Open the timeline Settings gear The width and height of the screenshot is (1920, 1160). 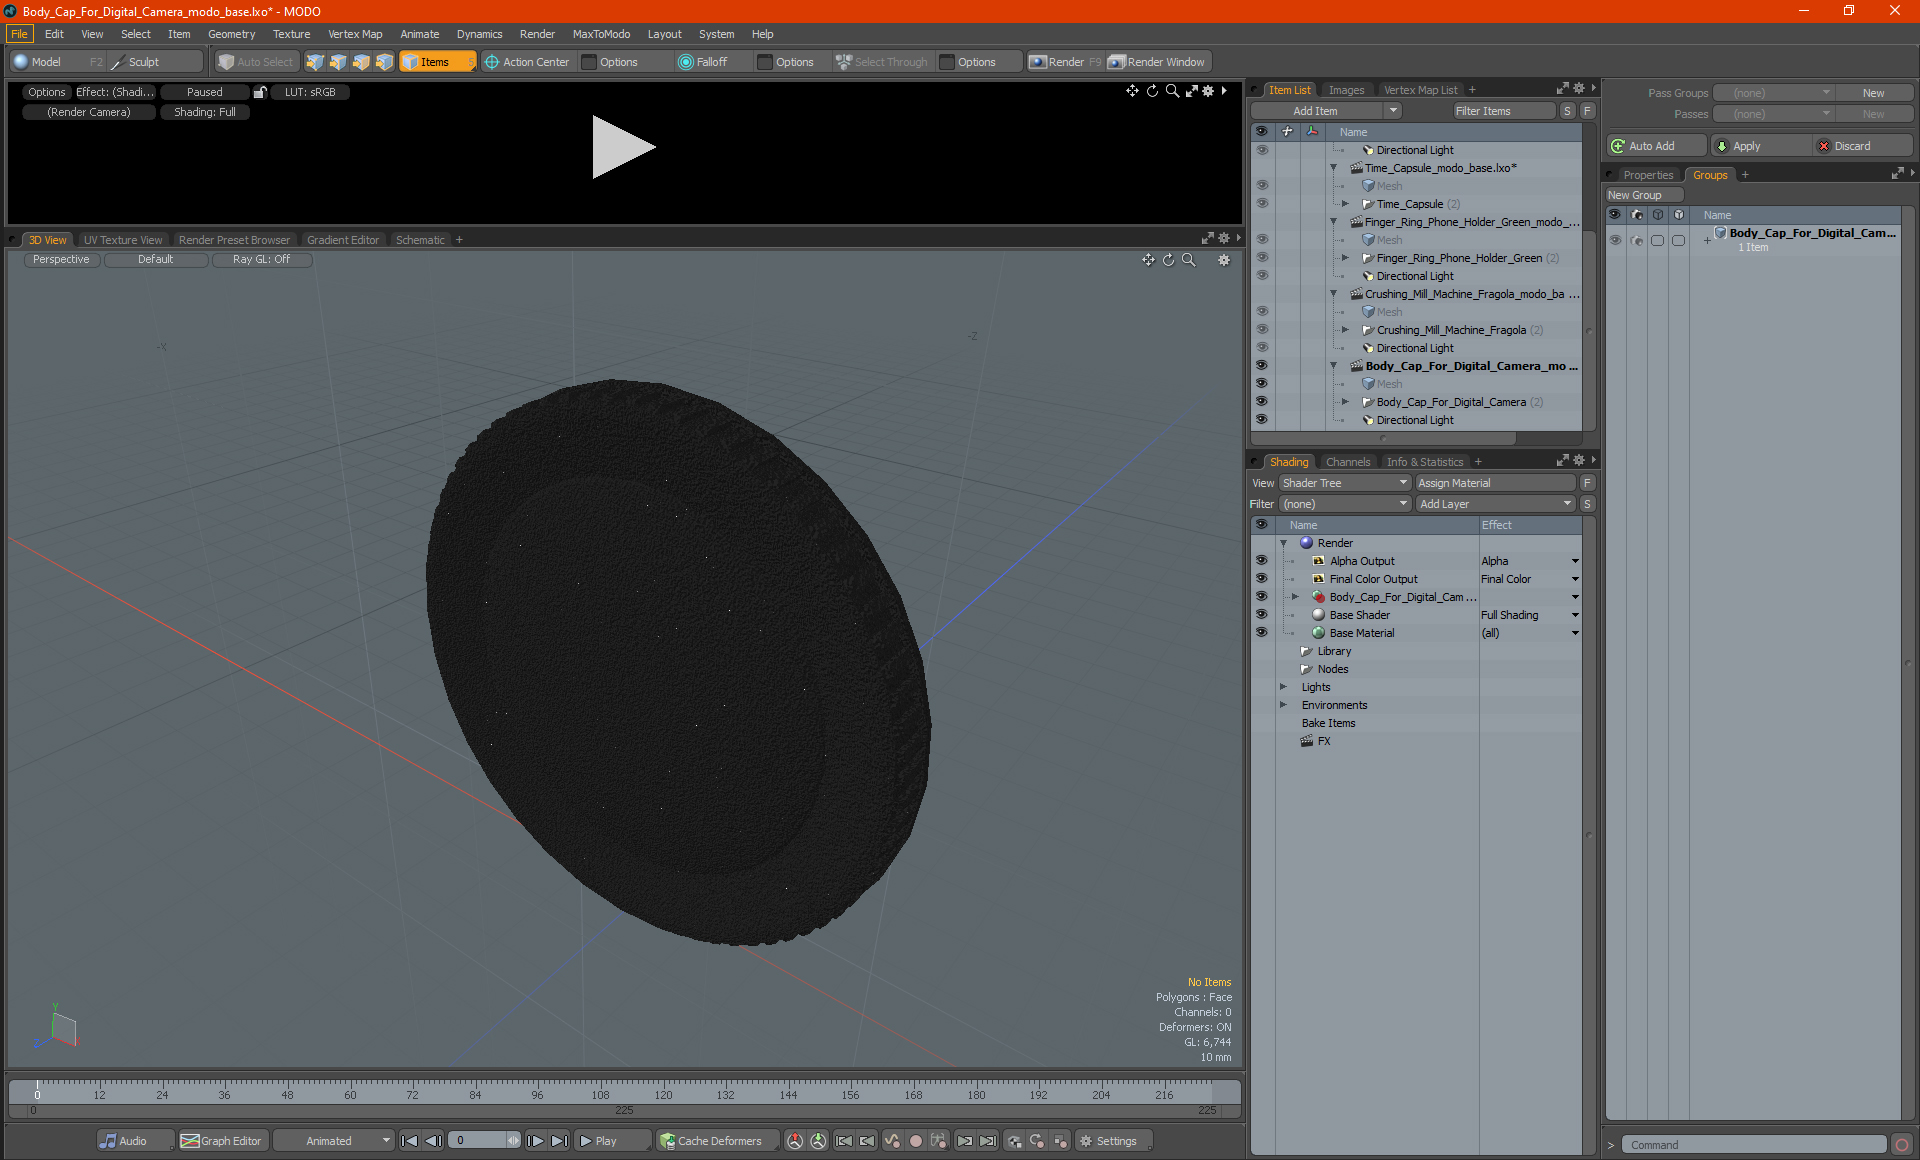[1086, 1141]
